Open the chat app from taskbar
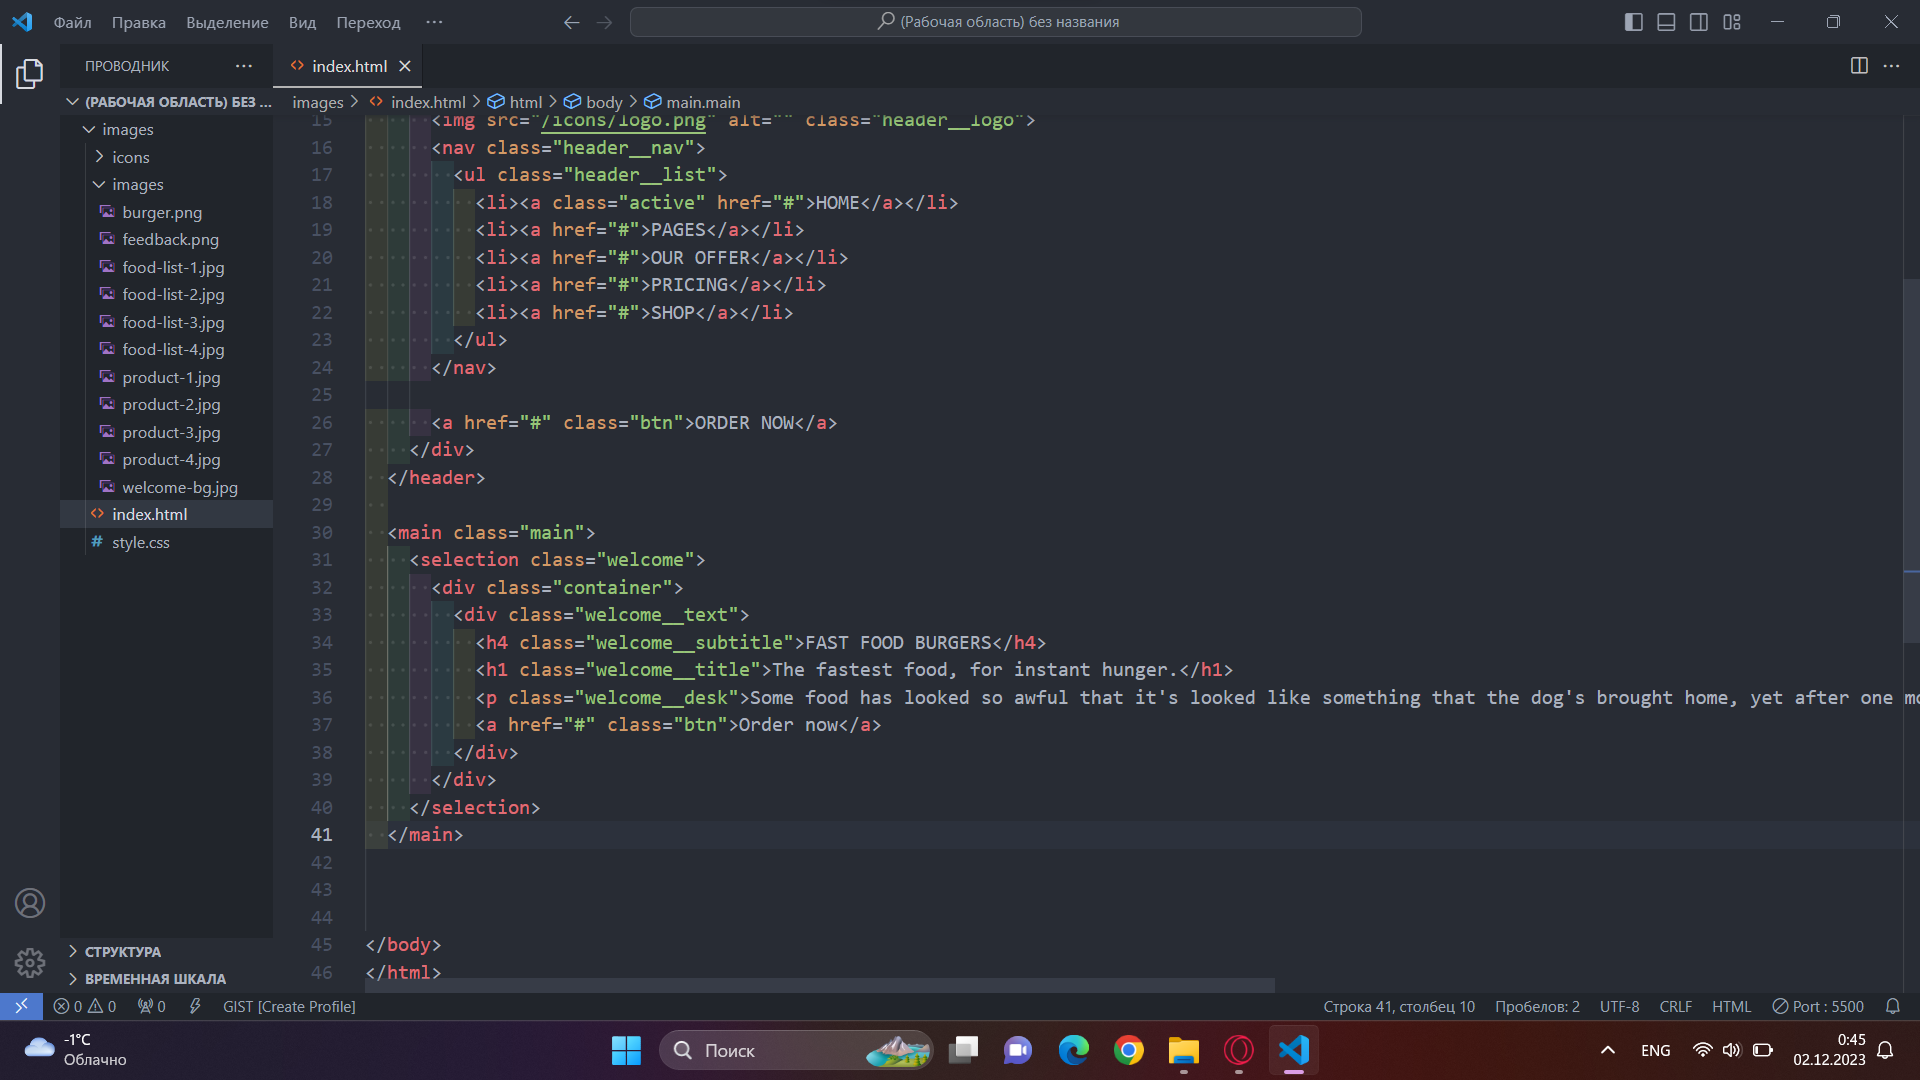The image size is (1920, 1080). [x=1018, y=1050]
